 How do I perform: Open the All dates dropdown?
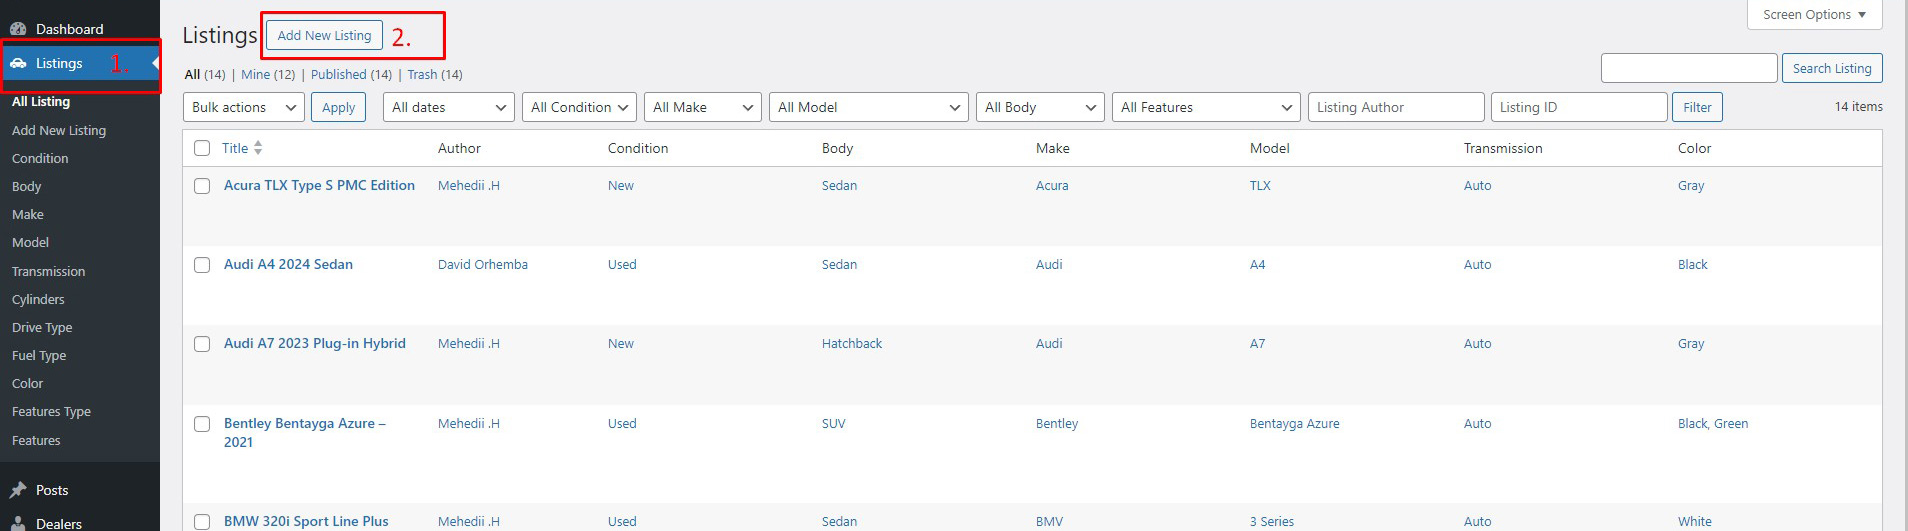[x=449, y=107]
